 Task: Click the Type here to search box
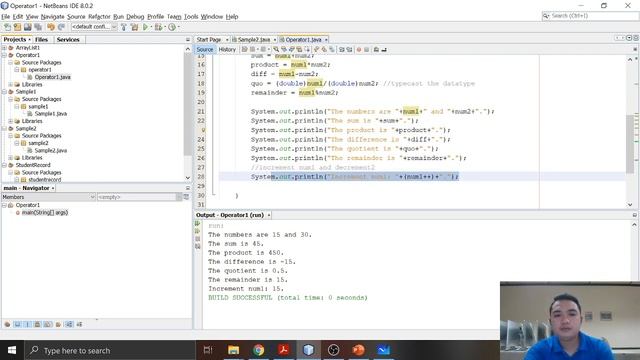point(110,350)
